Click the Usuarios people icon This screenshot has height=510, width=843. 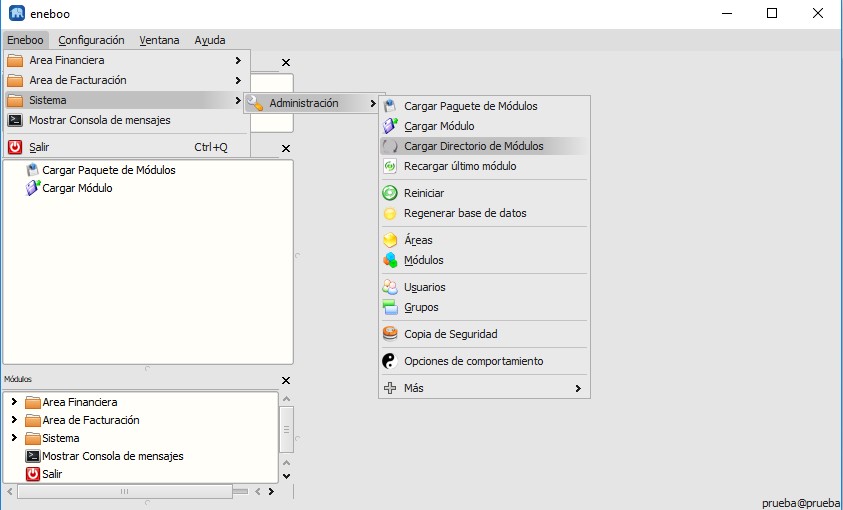(390, 287)
